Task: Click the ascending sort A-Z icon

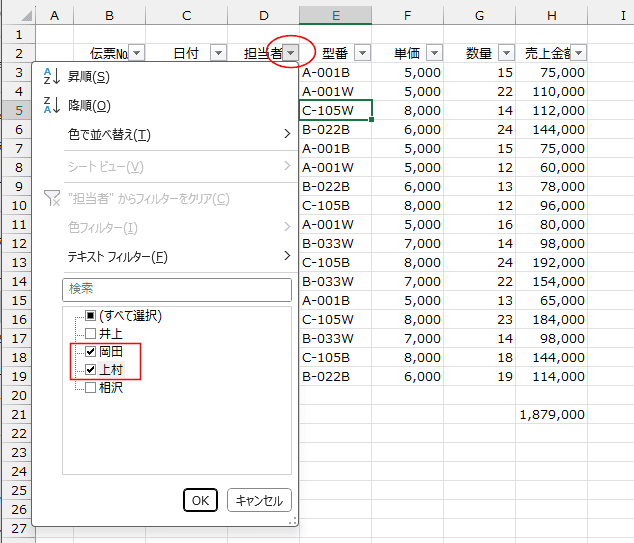Action: click(x=52, y=76)
